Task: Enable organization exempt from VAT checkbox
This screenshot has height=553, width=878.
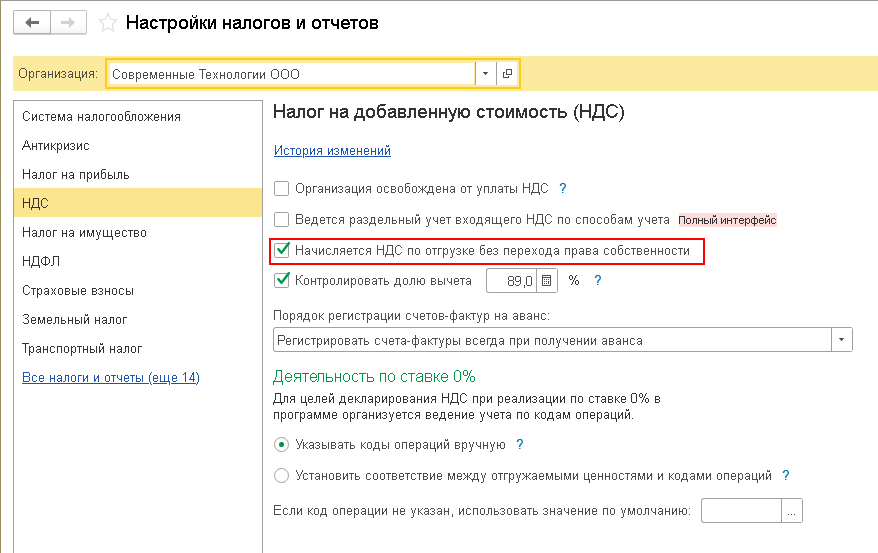Action: [282, 188]
